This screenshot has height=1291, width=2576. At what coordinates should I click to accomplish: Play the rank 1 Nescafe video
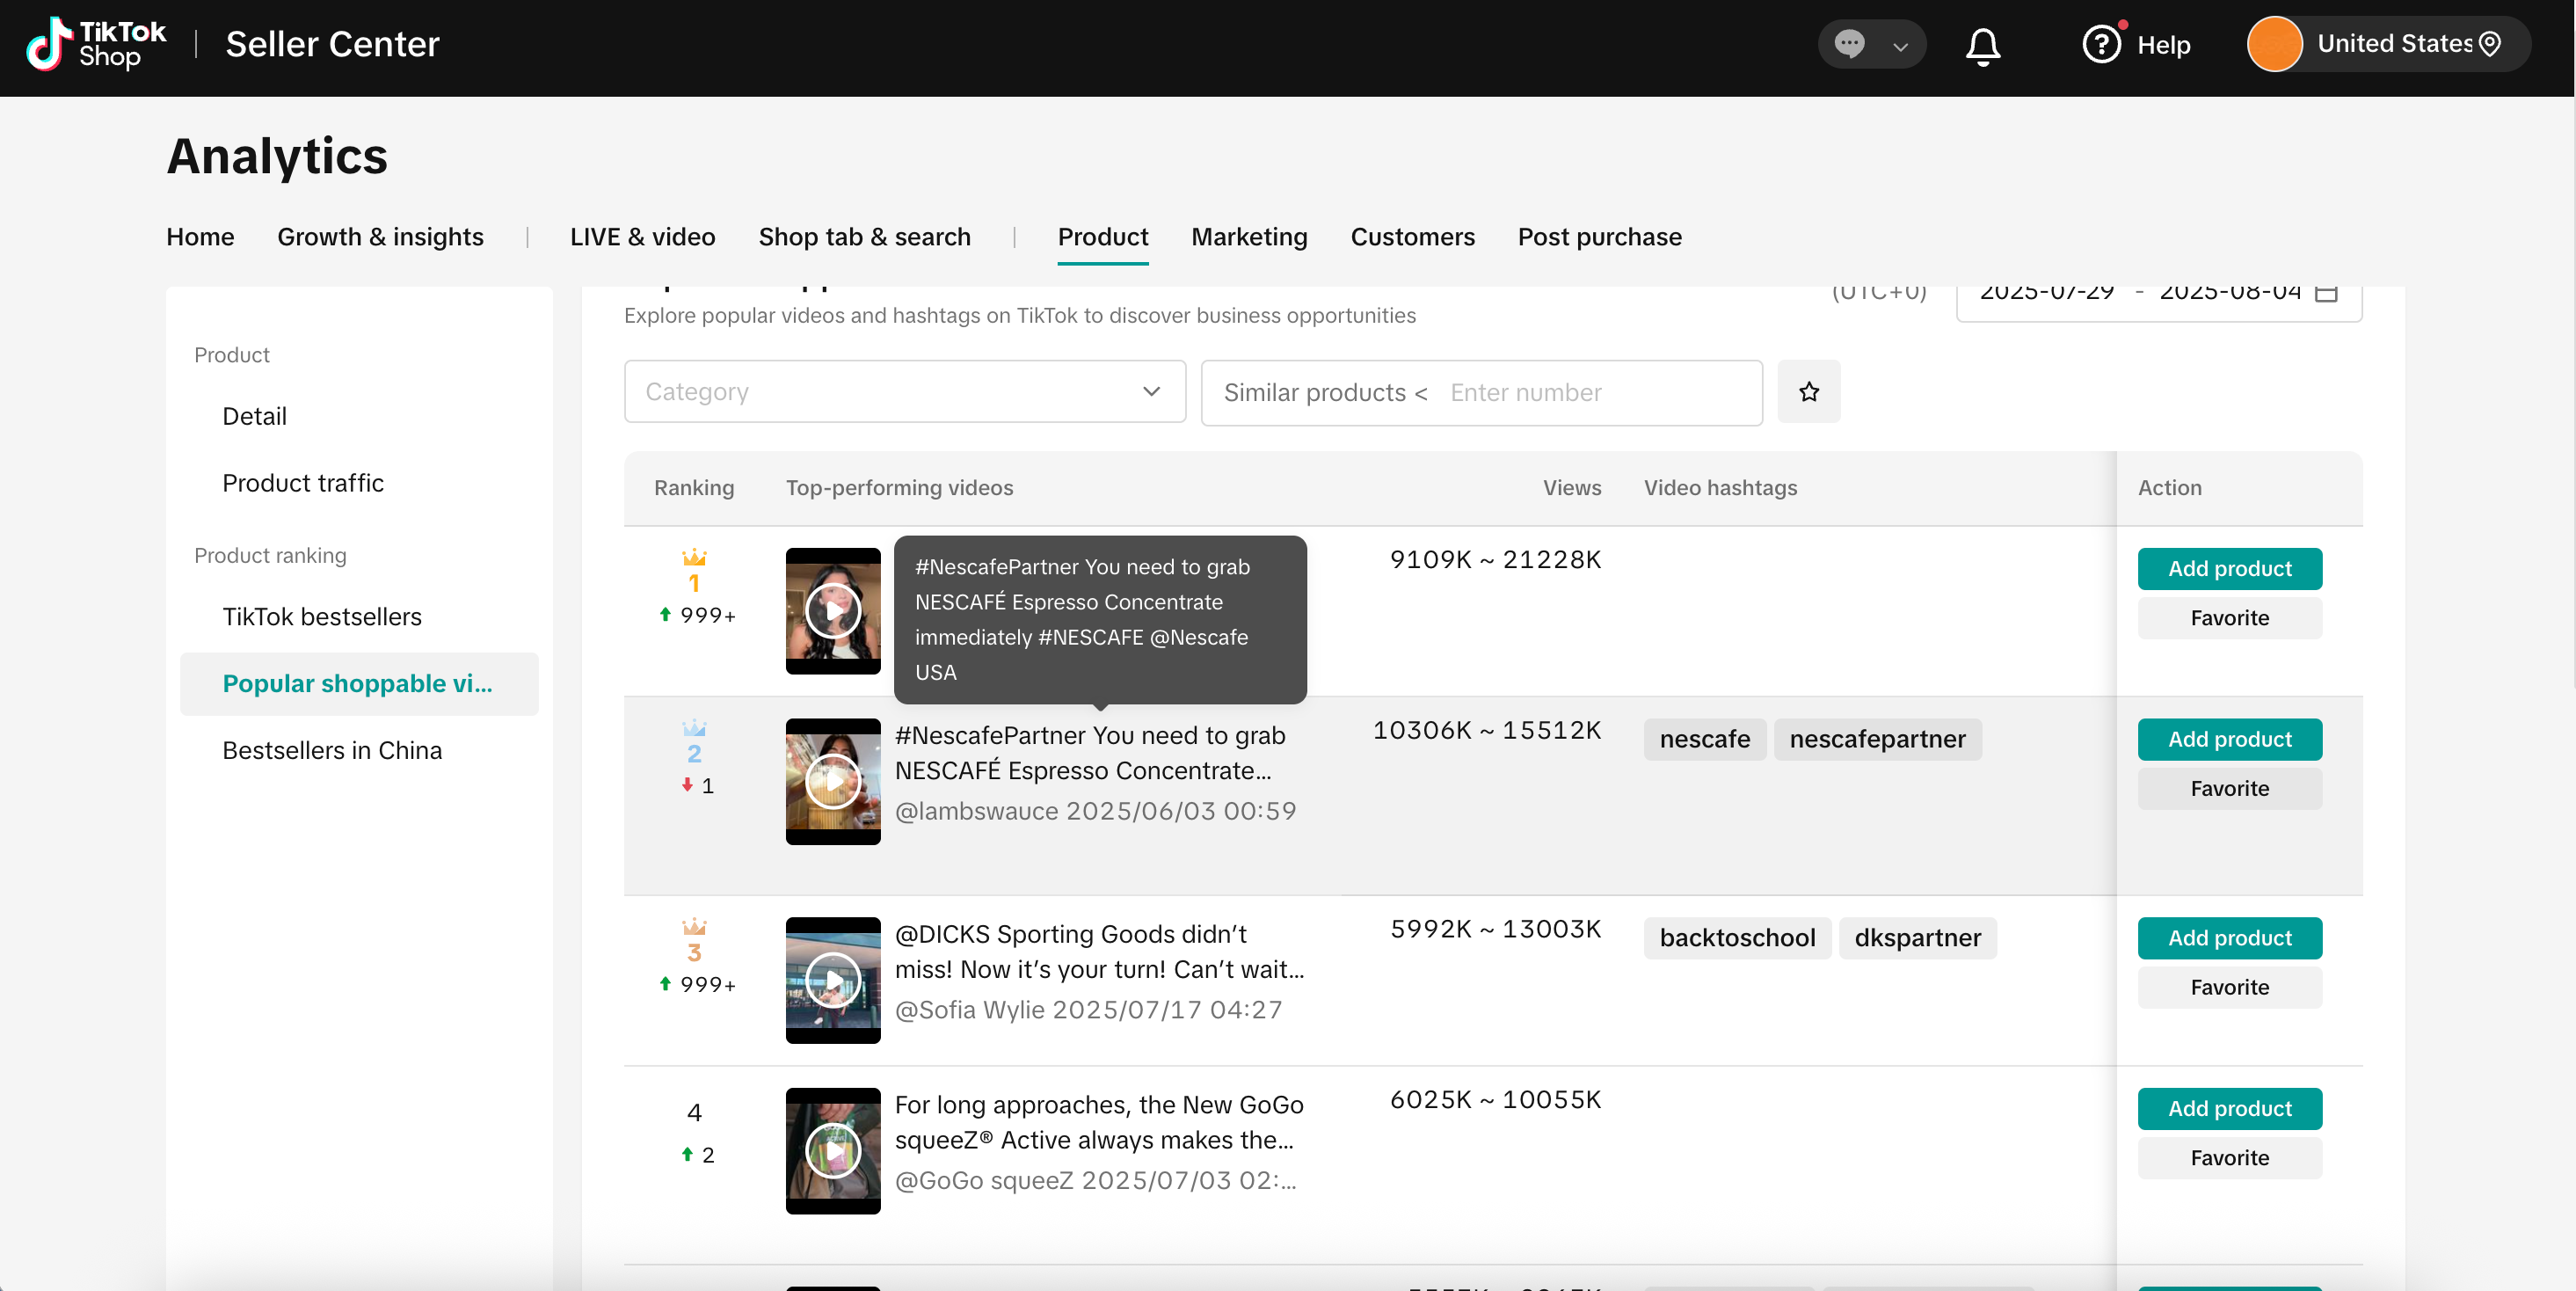pyautogui.click(x=832, y=611)
